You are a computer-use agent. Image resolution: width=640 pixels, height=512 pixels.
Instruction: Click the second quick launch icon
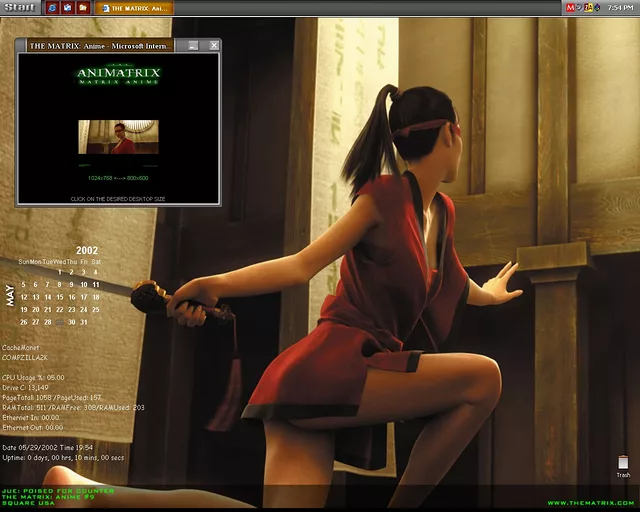click(x=67, y=8)
